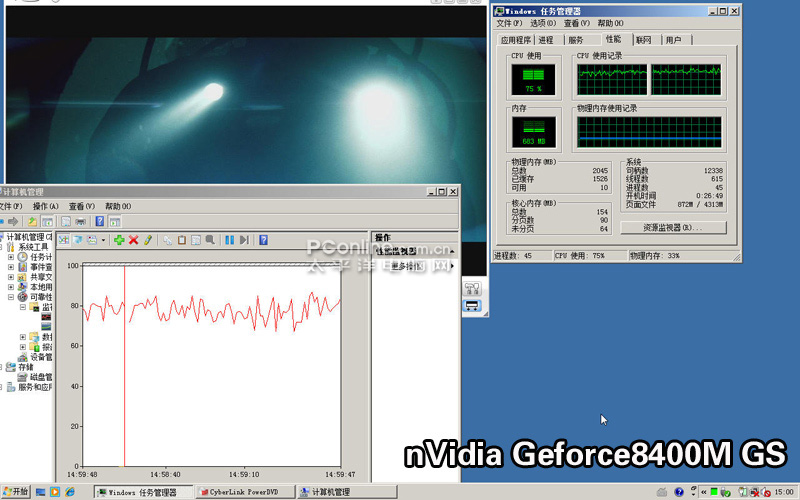The image size is (800, 500).
Task: Click the tray help question mark icon
Action: point(679,492)
